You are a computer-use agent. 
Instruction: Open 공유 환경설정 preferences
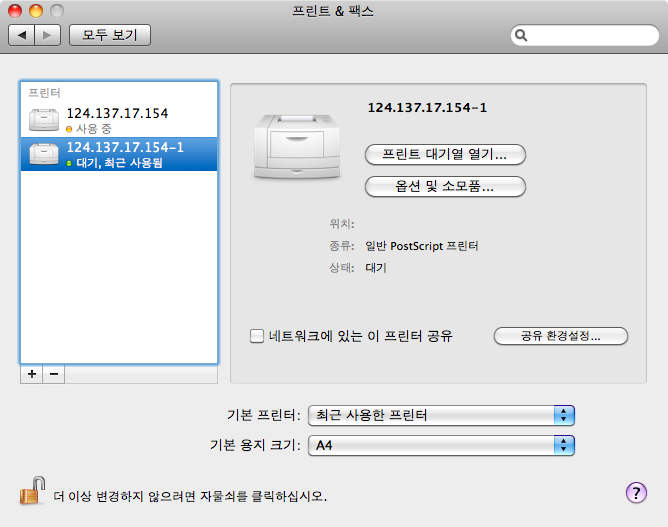pos(561,336)
